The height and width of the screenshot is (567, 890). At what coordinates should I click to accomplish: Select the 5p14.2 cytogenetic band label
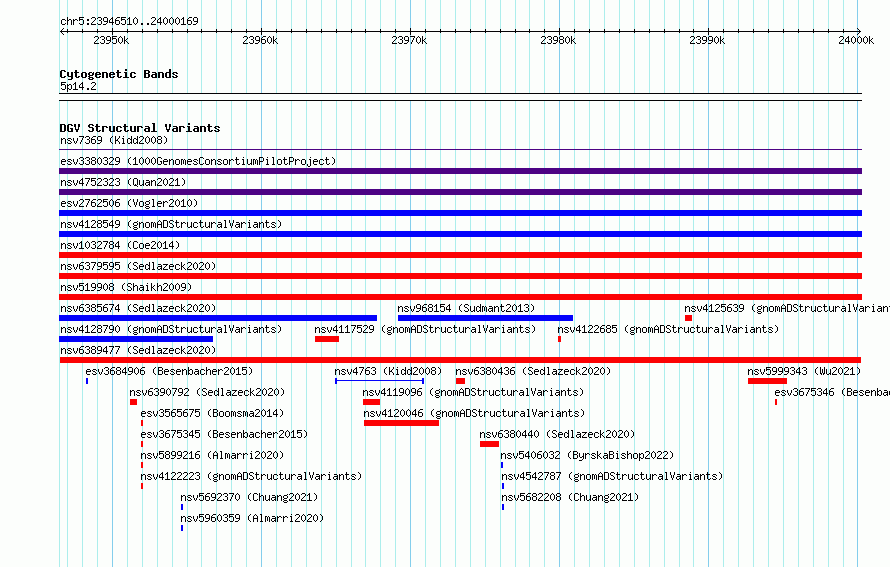point(78,86)
